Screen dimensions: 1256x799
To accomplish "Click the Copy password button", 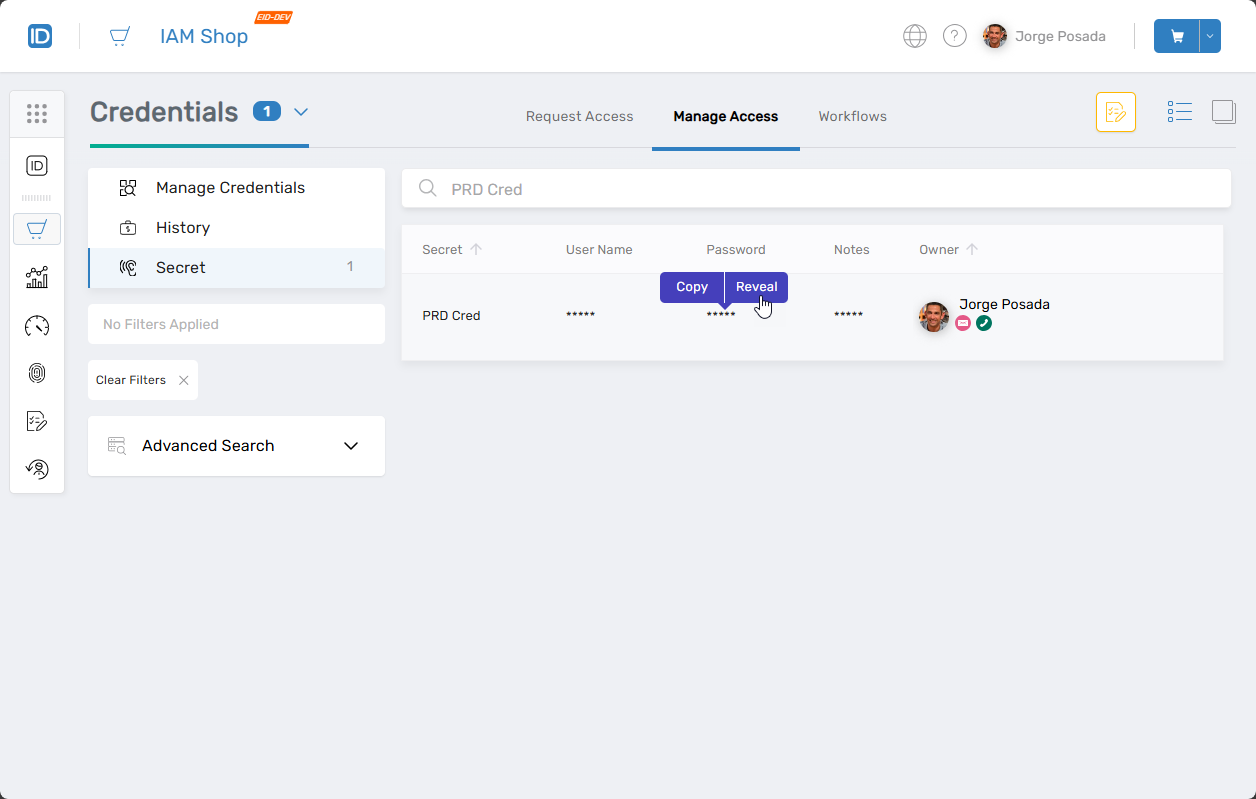I will pyautogui.click(x=691, y=287).
